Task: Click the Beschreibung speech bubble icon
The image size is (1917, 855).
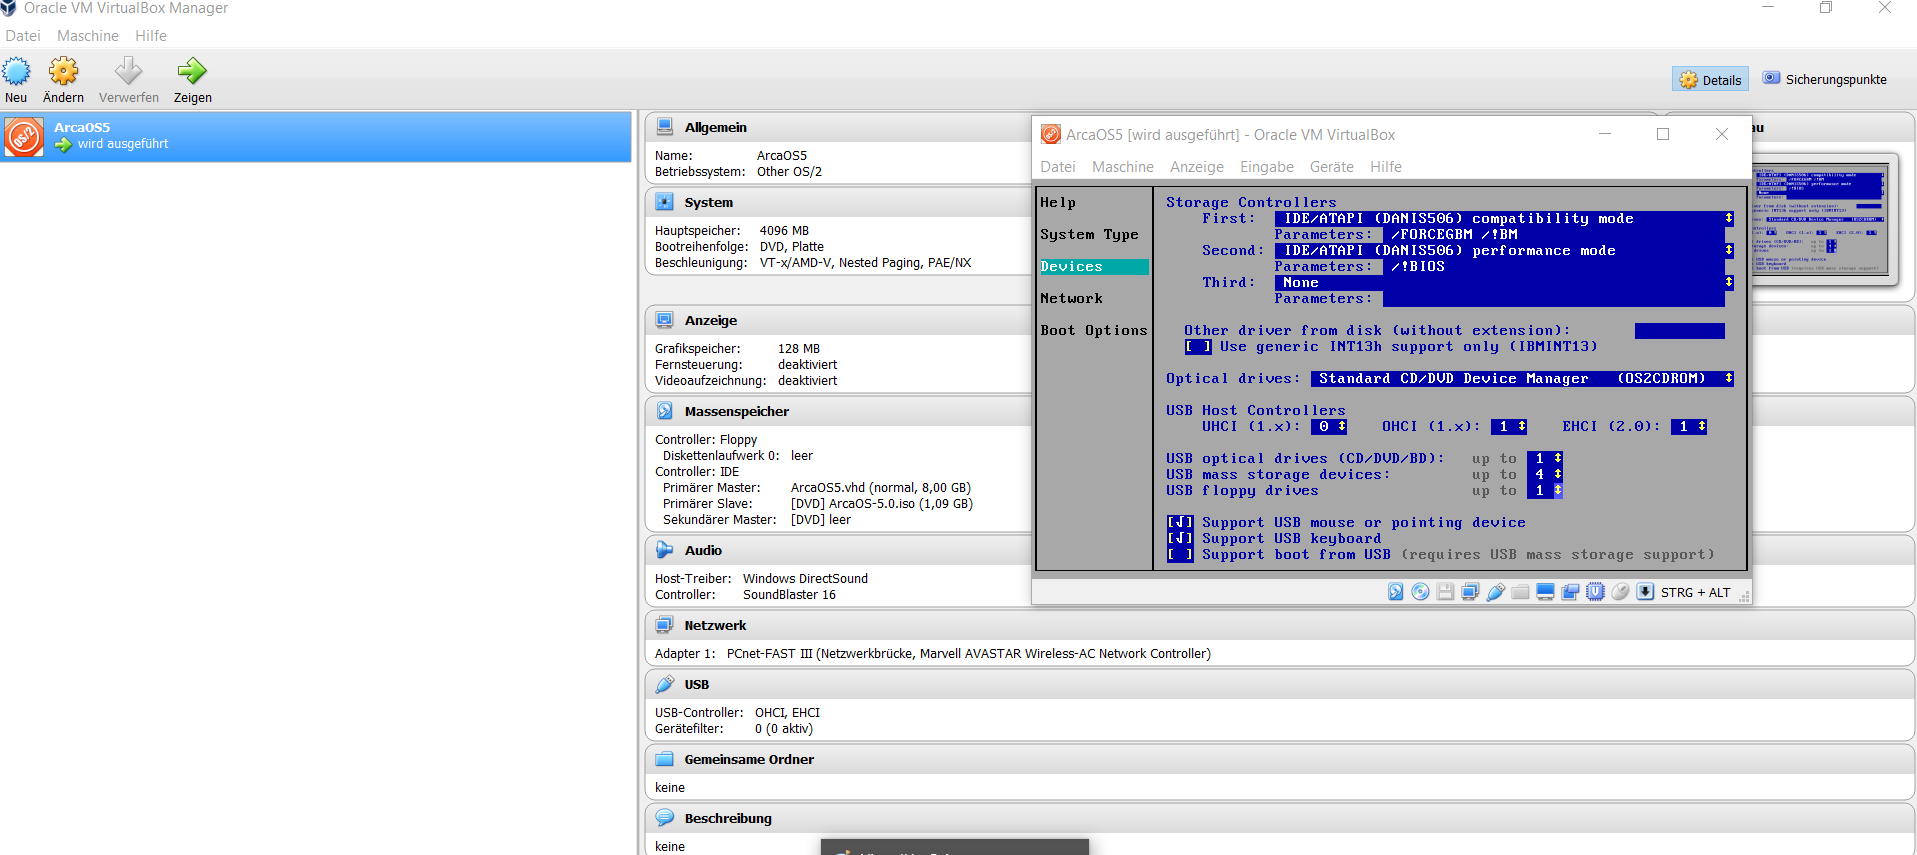Action: 664,818
